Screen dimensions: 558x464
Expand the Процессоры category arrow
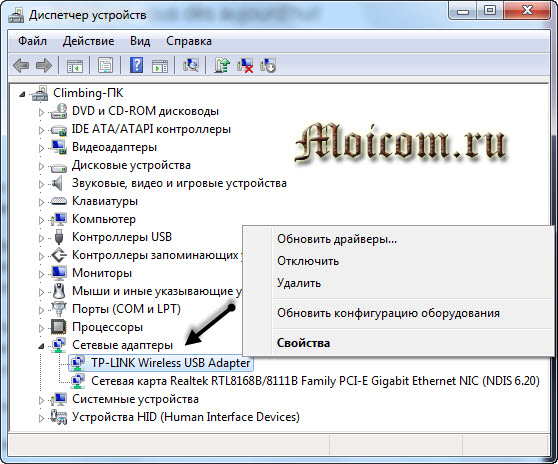click(x=41, y=328)
